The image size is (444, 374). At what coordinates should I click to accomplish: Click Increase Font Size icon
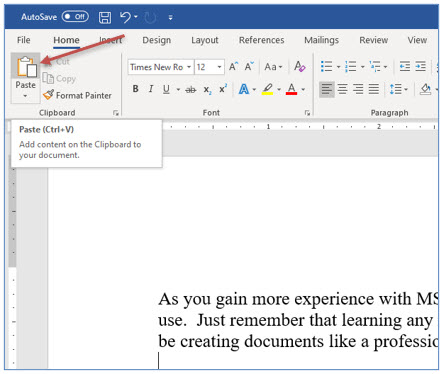point(233,67)
